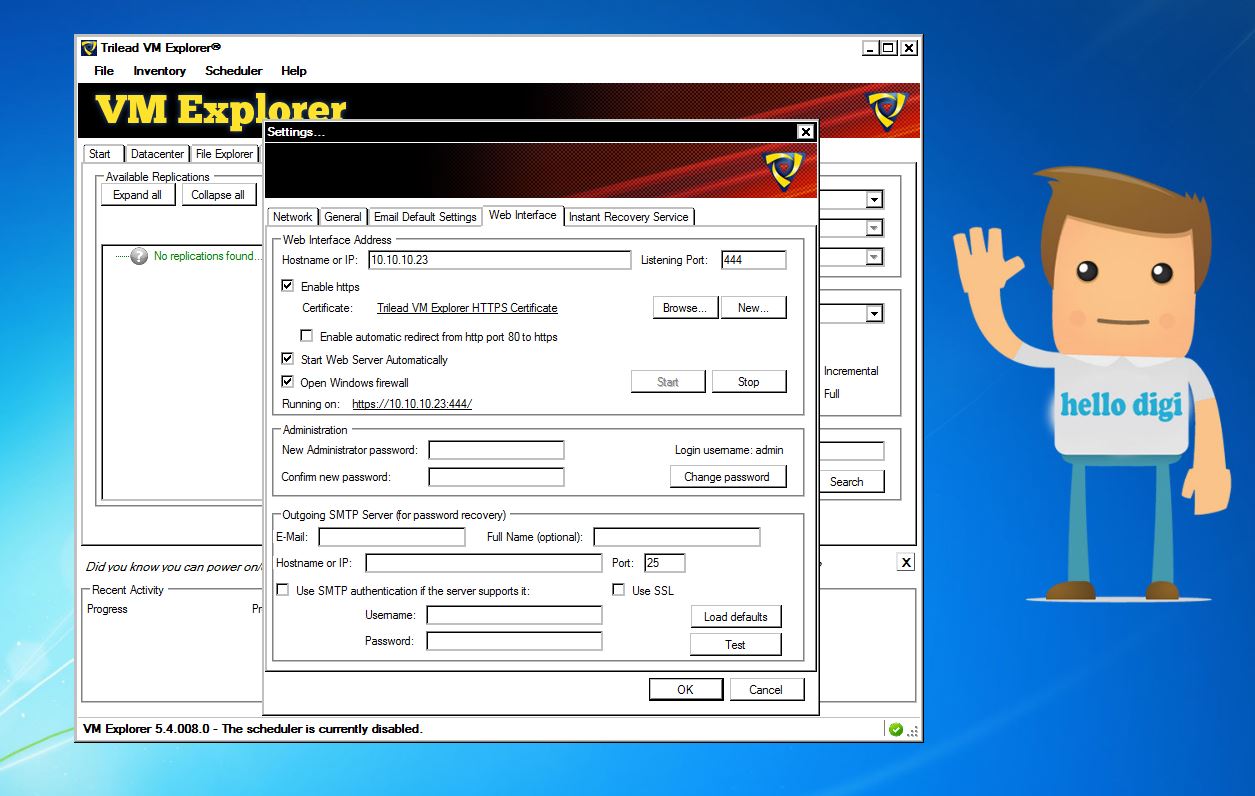Click the Trilead shield logo in Settings dialog
Viewport: 1255px width, 796px height.
tap(783, 169)
